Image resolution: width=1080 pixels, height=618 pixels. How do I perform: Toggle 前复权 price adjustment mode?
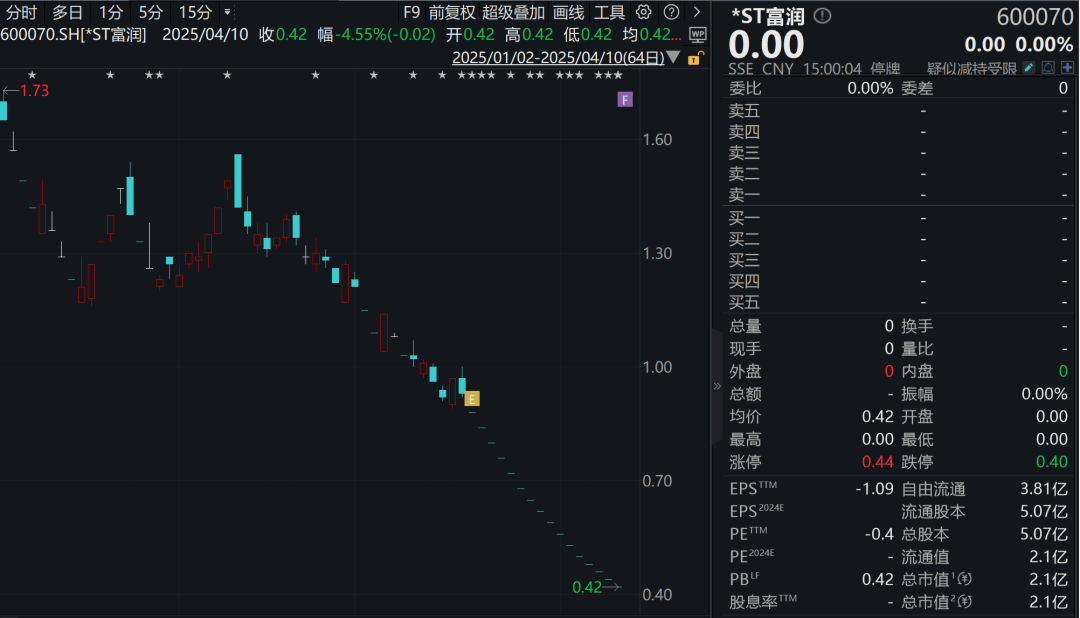[452, 12]
